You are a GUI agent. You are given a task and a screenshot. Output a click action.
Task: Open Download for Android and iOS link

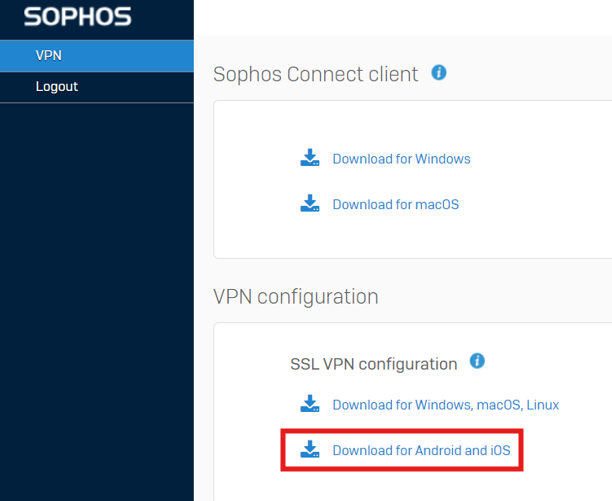tap(422, 450)
